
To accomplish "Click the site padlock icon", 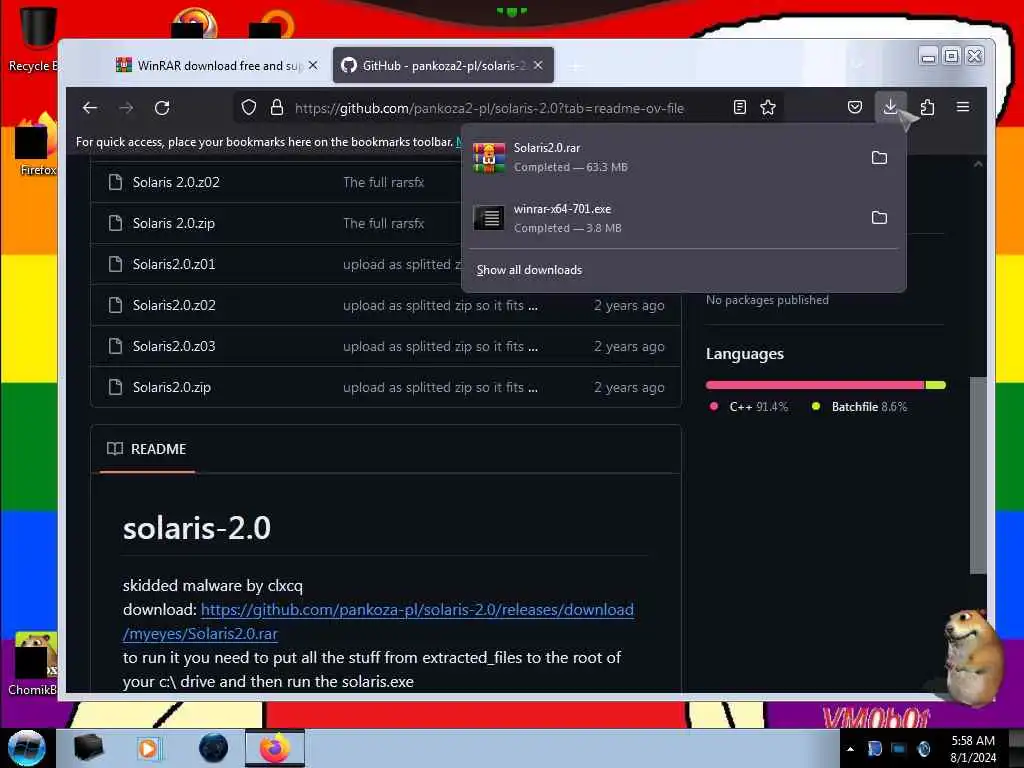I will (277, 107).
